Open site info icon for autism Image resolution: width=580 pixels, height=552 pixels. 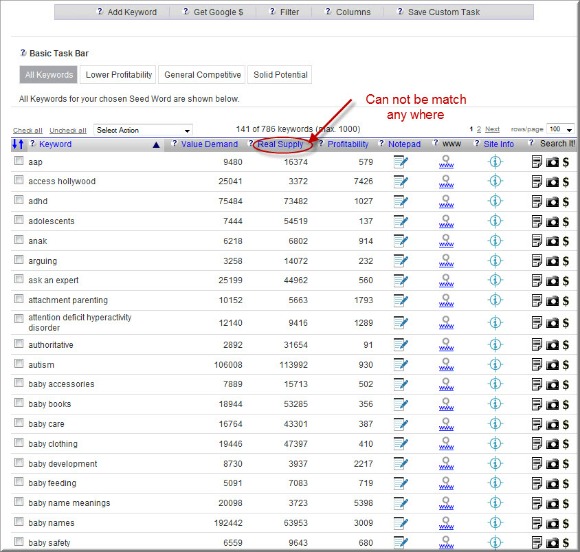pos(495,365)
